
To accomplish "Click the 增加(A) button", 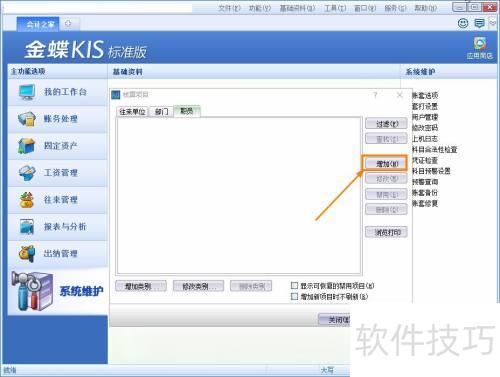I will pyautogui.click(x=386, y=164).
